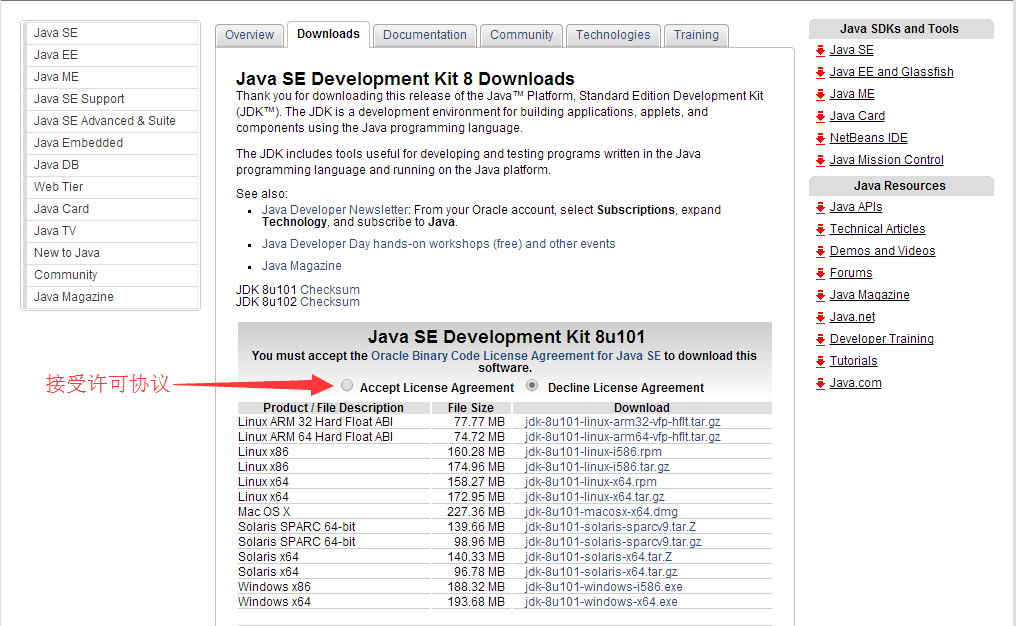Click the download arrow icon next to NetBeans IDE
1016x626 pixels.
click(820, 138)
